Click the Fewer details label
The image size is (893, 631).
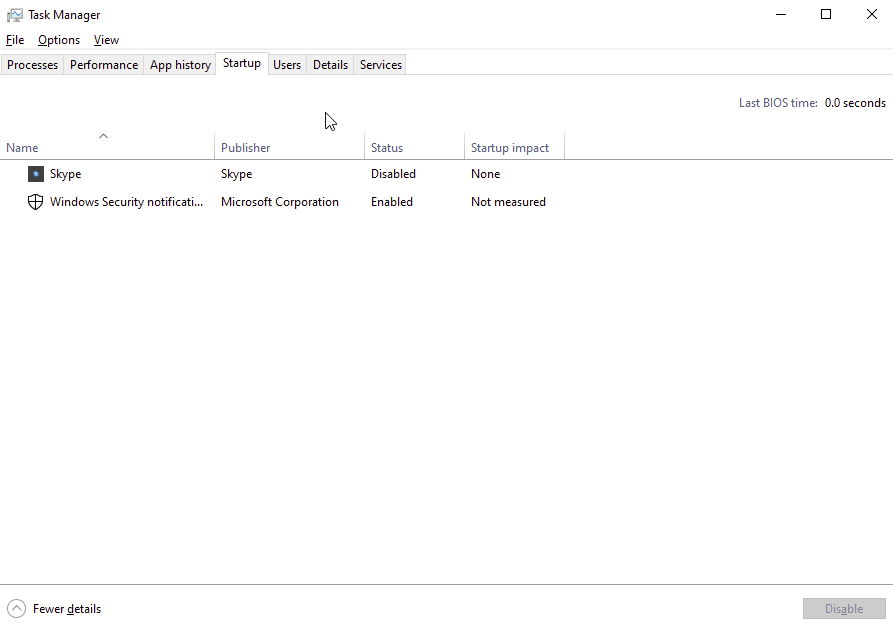click(67, 608)
